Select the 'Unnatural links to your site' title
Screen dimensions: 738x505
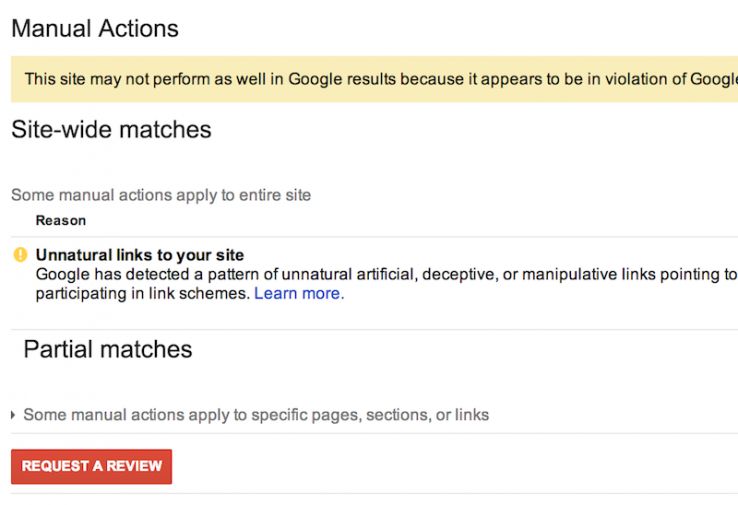tap(140, 255)
